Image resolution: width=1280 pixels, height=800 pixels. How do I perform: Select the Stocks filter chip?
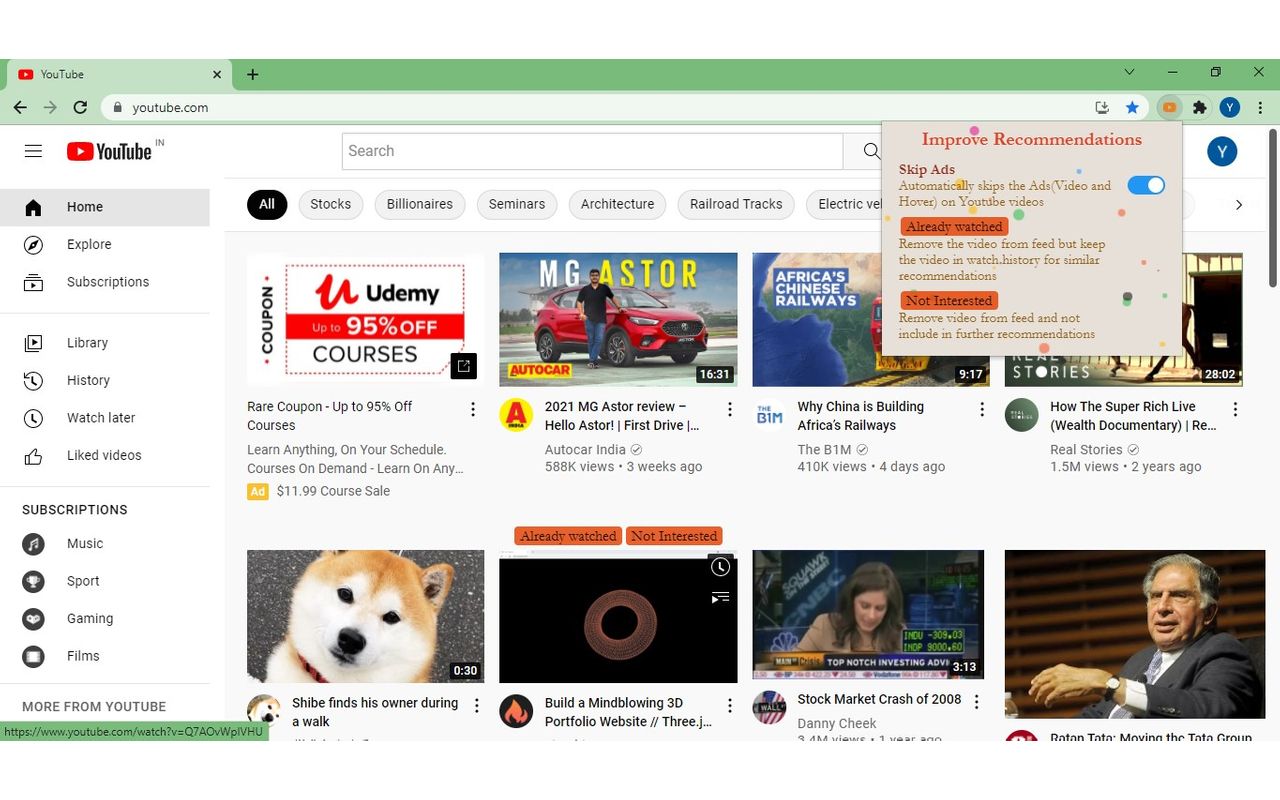pos(330,204)
